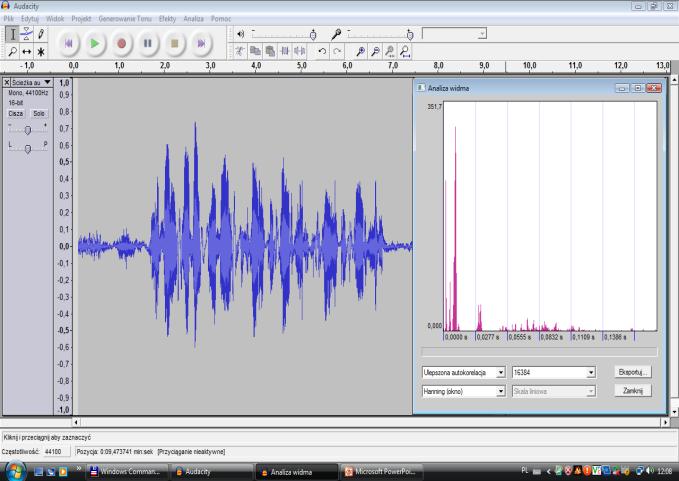Click the Zamknij button

pyautogui.click(x=633, y=391)
